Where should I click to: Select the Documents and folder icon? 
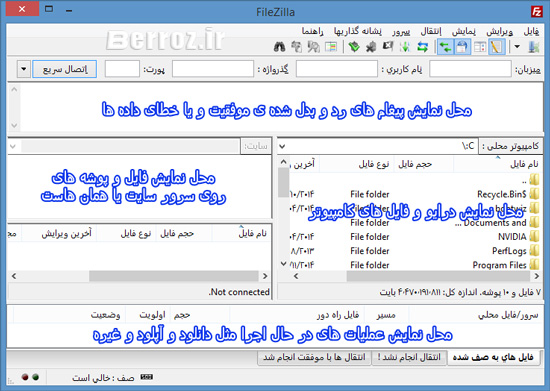click(x=534, y=222)
